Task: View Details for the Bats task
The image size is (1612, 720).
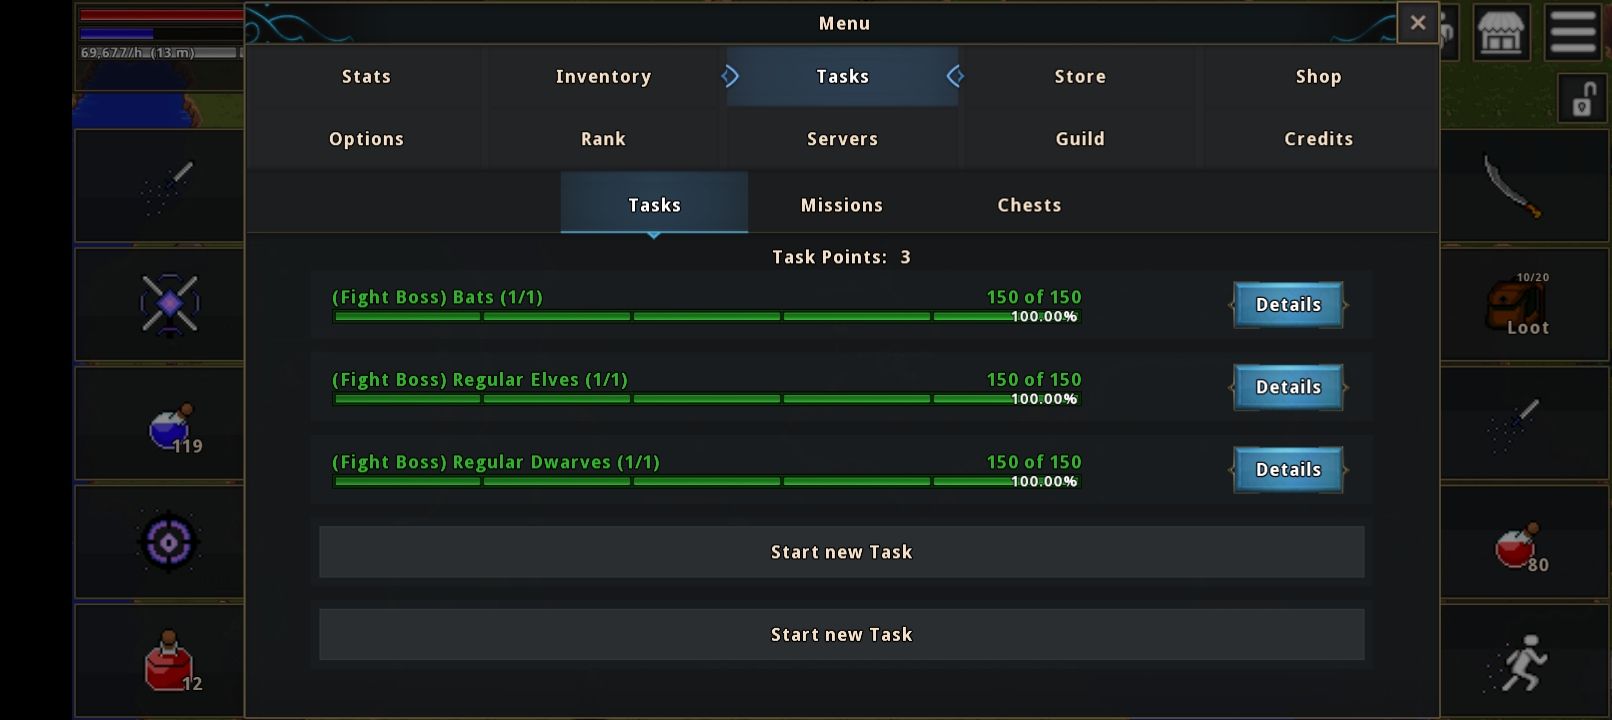Action: pyautogui.click(x=1288, y=304)
